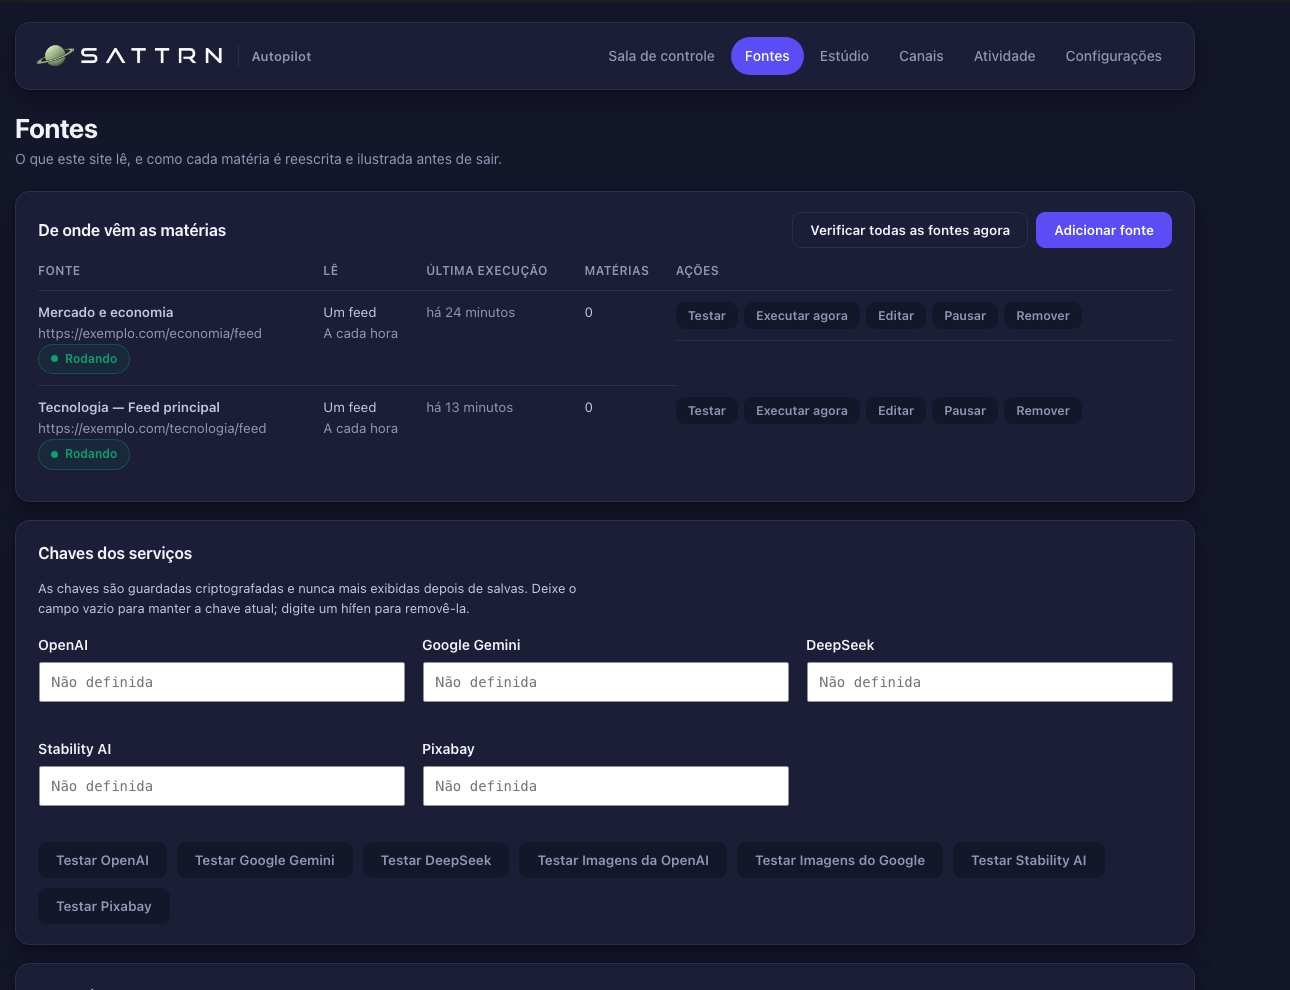
Task: Focus the OpenAI key field
Action: [x=222, y=682]
